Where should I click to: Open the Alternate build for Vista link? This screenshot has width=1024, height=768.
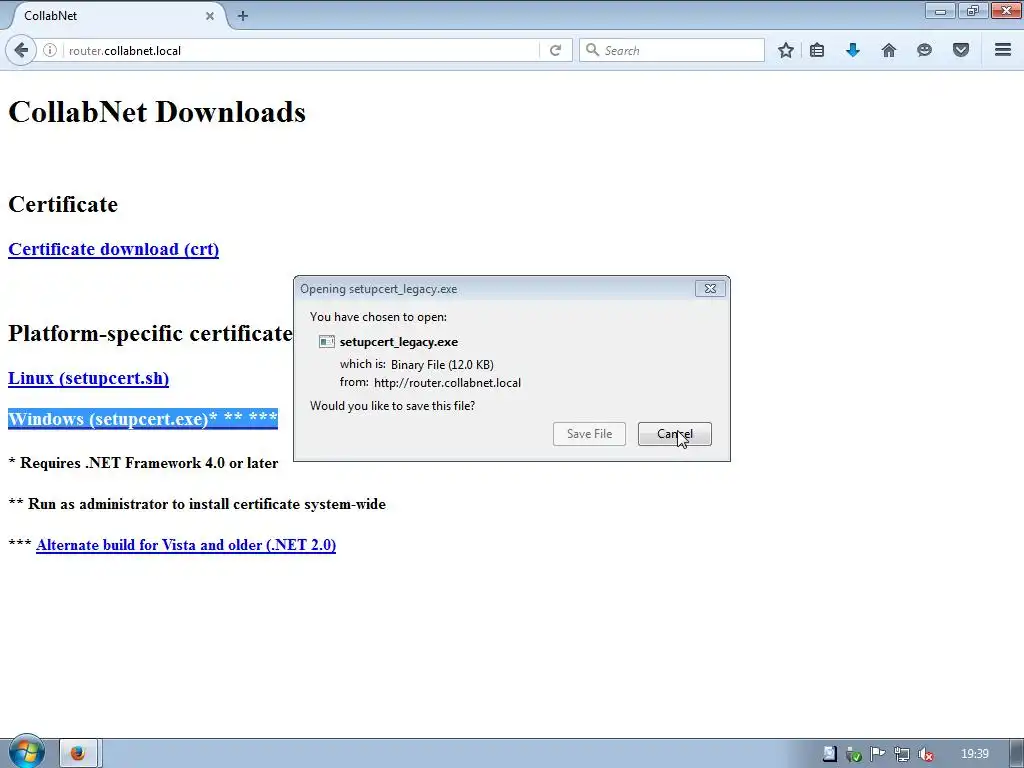coord(186,545)
